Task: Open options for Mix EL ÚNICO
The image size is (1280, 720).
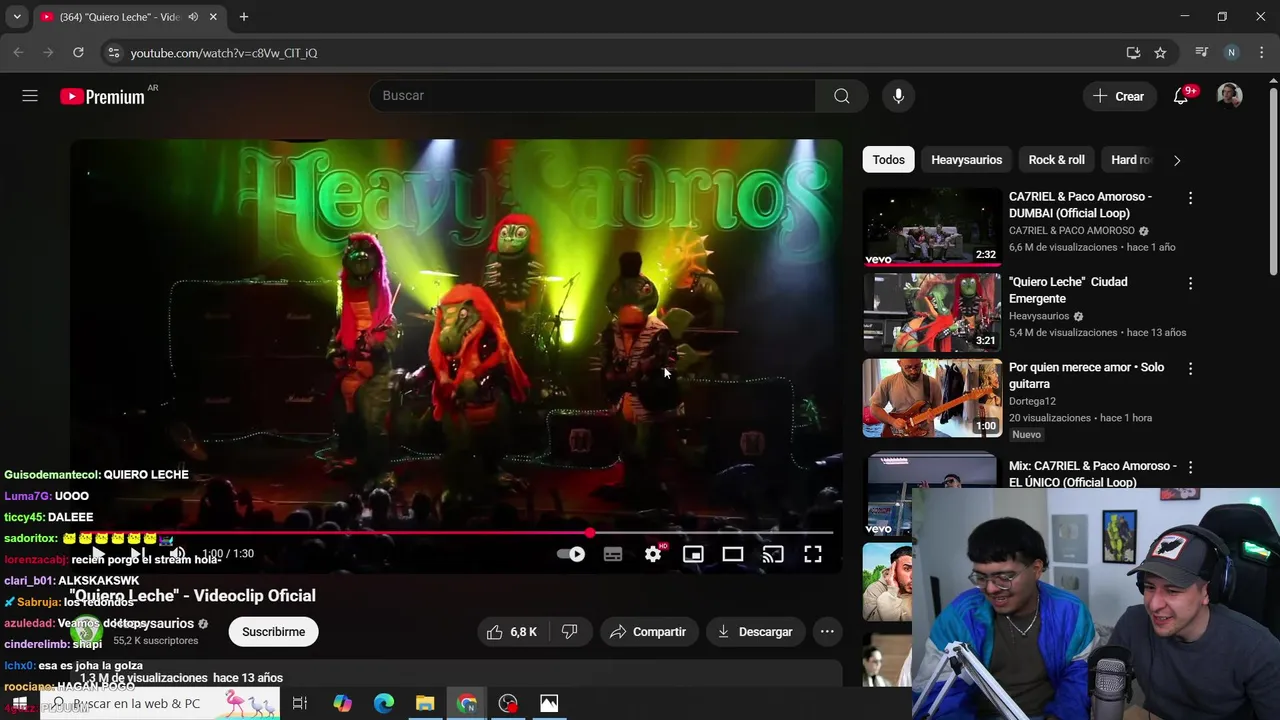Action: tap(1190, 467)
